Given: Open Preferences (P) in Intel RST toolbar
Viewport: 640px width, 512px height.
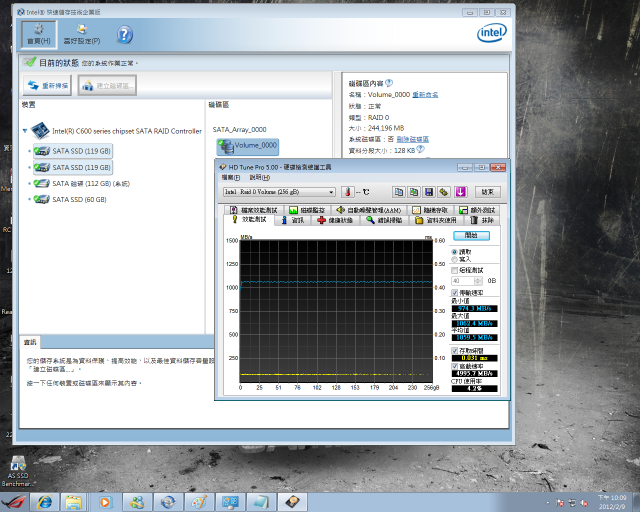Looking at the screenshot, I should [82, 34].
